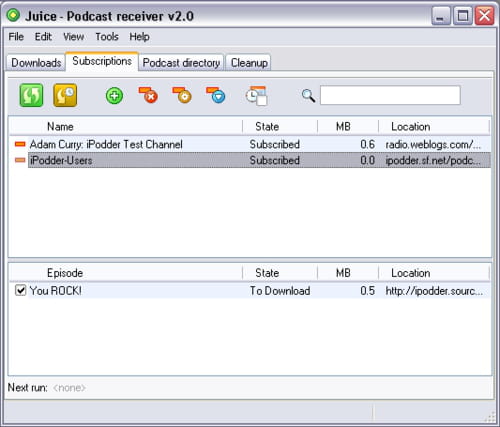Open the Tools menu
This screenshot has width=500, height=427.
coord(107,37)
